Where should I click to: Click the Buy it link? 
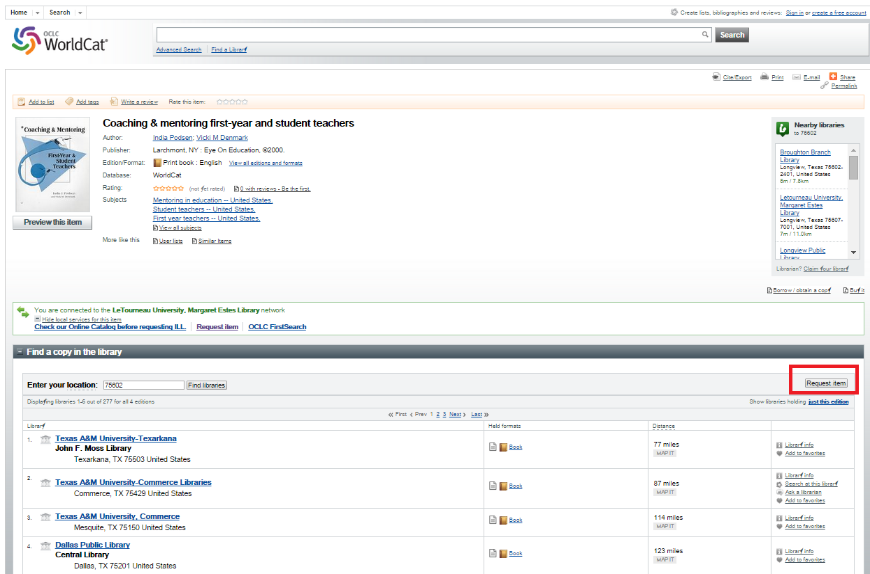pyautogui.click(x=857, y=291)
